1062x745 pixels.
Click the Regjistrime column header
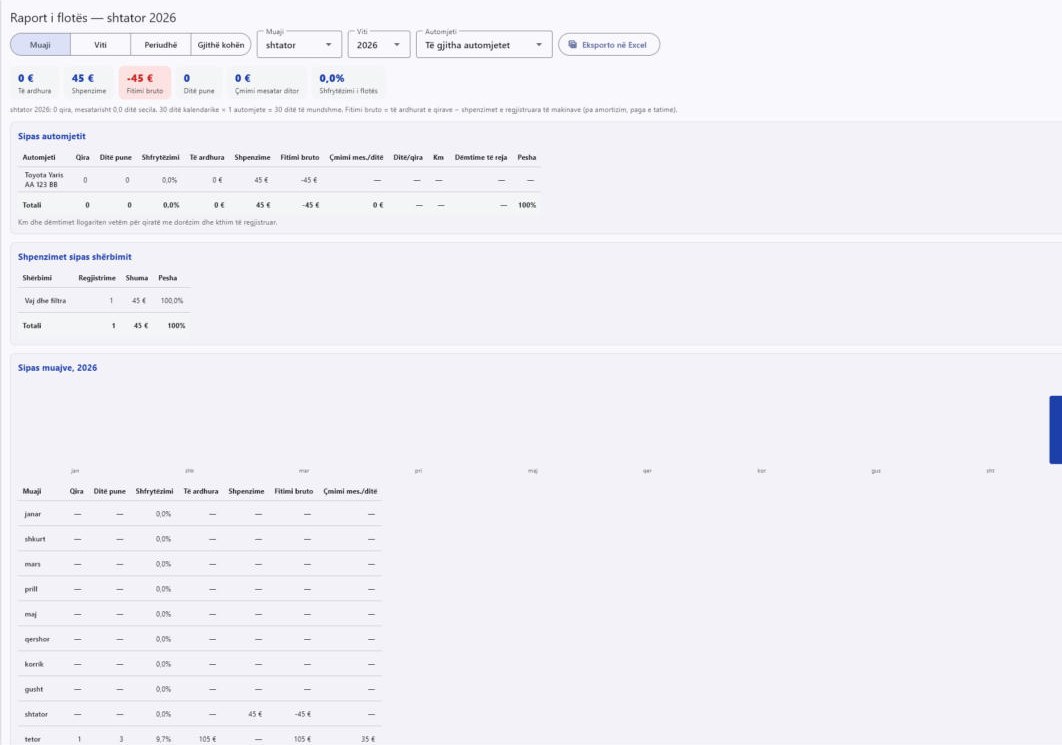(x=97, y=278)
